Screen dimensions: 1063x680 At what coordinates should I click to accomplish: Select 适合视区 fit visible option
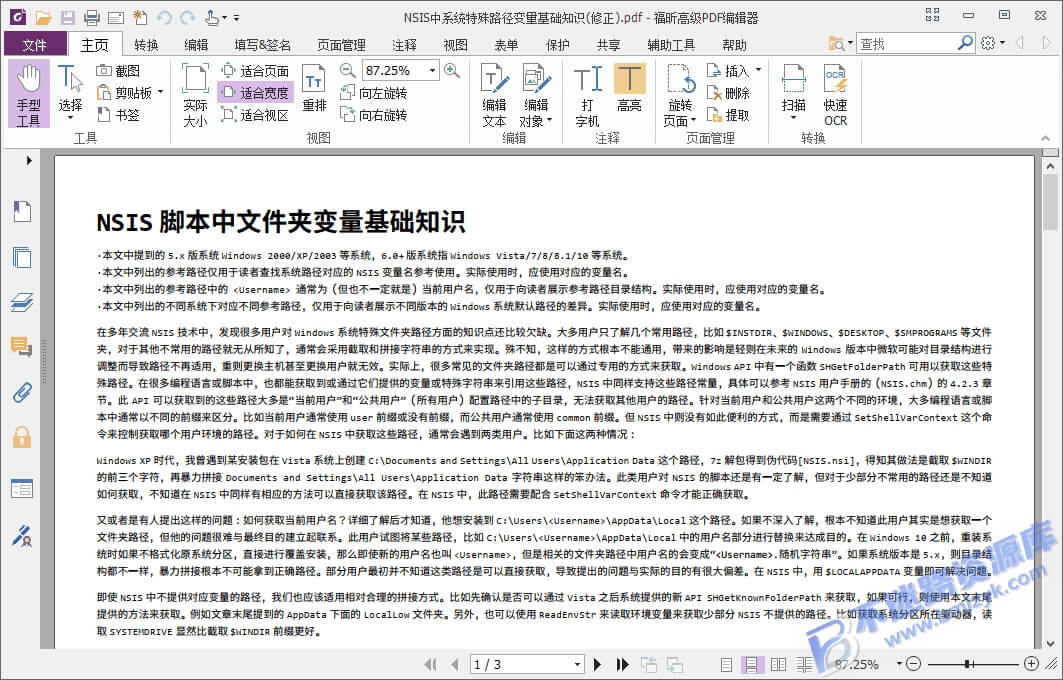pyautogui.click(x=256, y=115)
